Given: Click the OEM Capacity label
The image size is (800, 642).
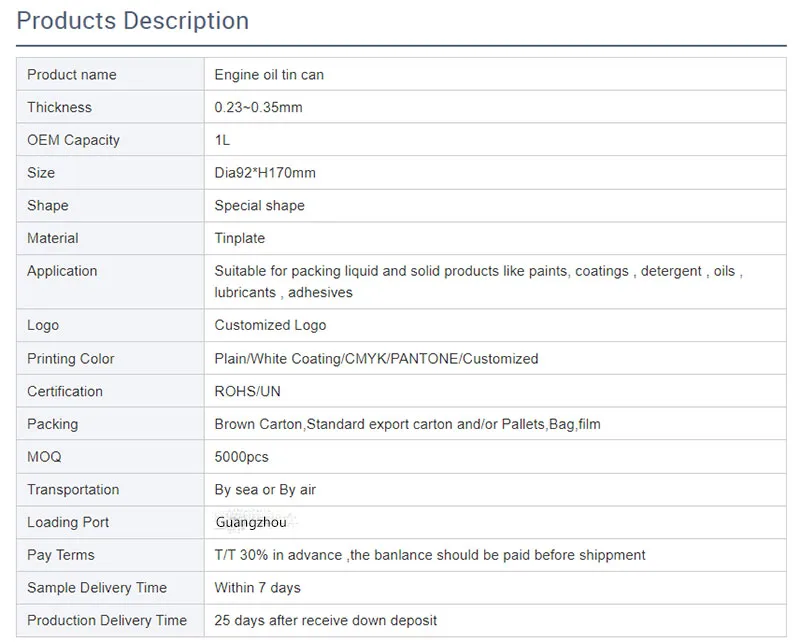Looking at the screenshot, I should coord(73,140).
